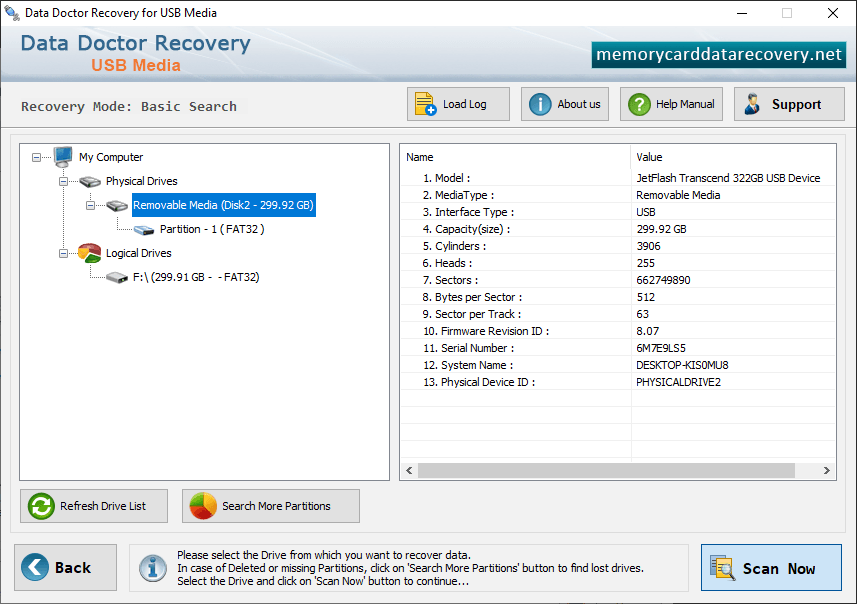The image size is (857, 604).
Task: Click the details list horizontal scrollbar thumb
Action: 606,470
